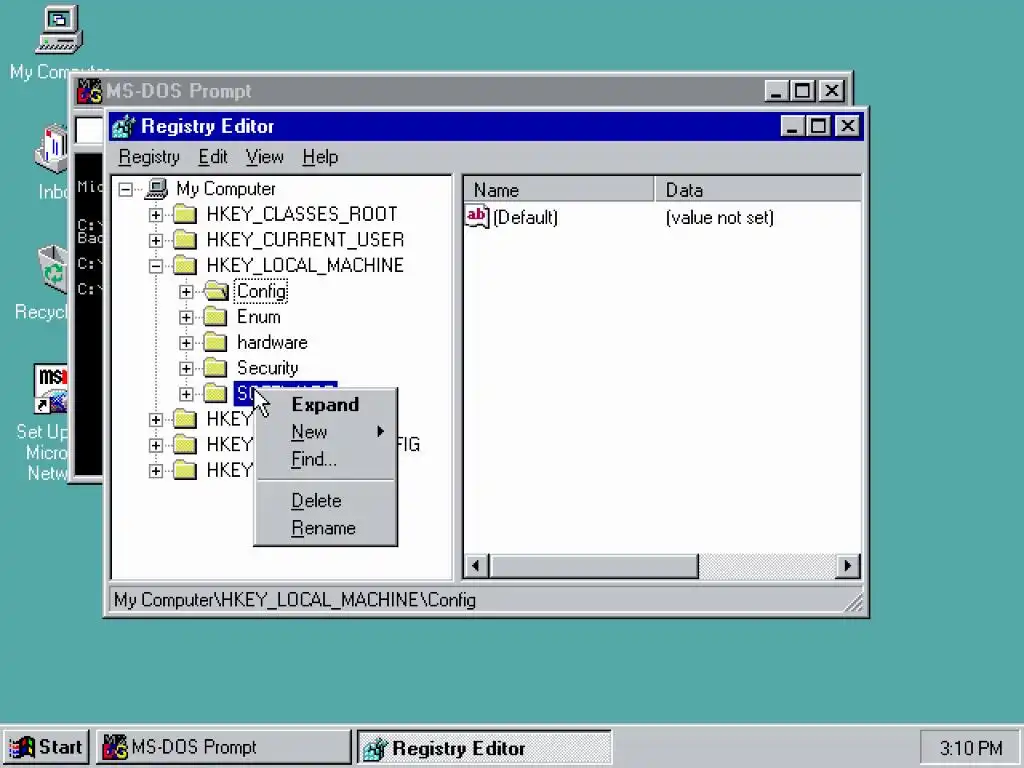The width and height of the screenshot is (1024, 768).
Task: Click the My Computer icon in the registry tree
Action: [156, 189]
